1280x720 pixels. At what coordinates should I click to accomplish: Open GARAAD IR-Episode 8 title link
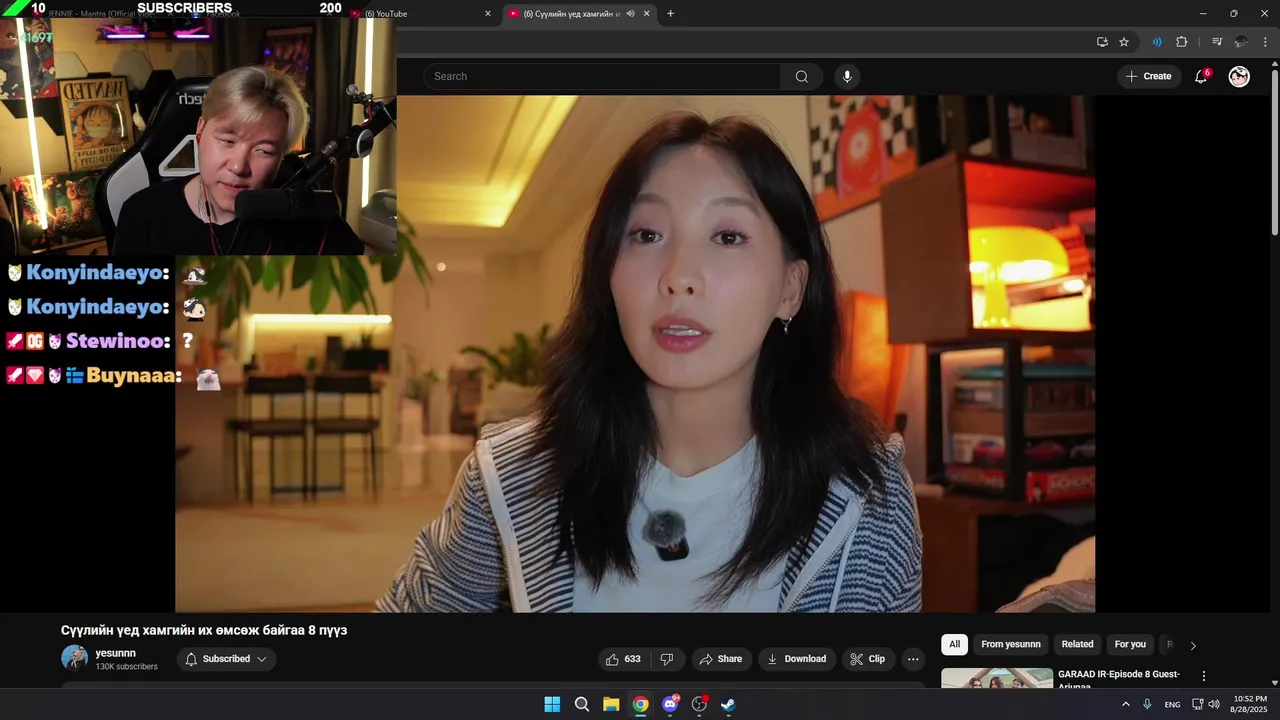click(x=1119, y=680)
